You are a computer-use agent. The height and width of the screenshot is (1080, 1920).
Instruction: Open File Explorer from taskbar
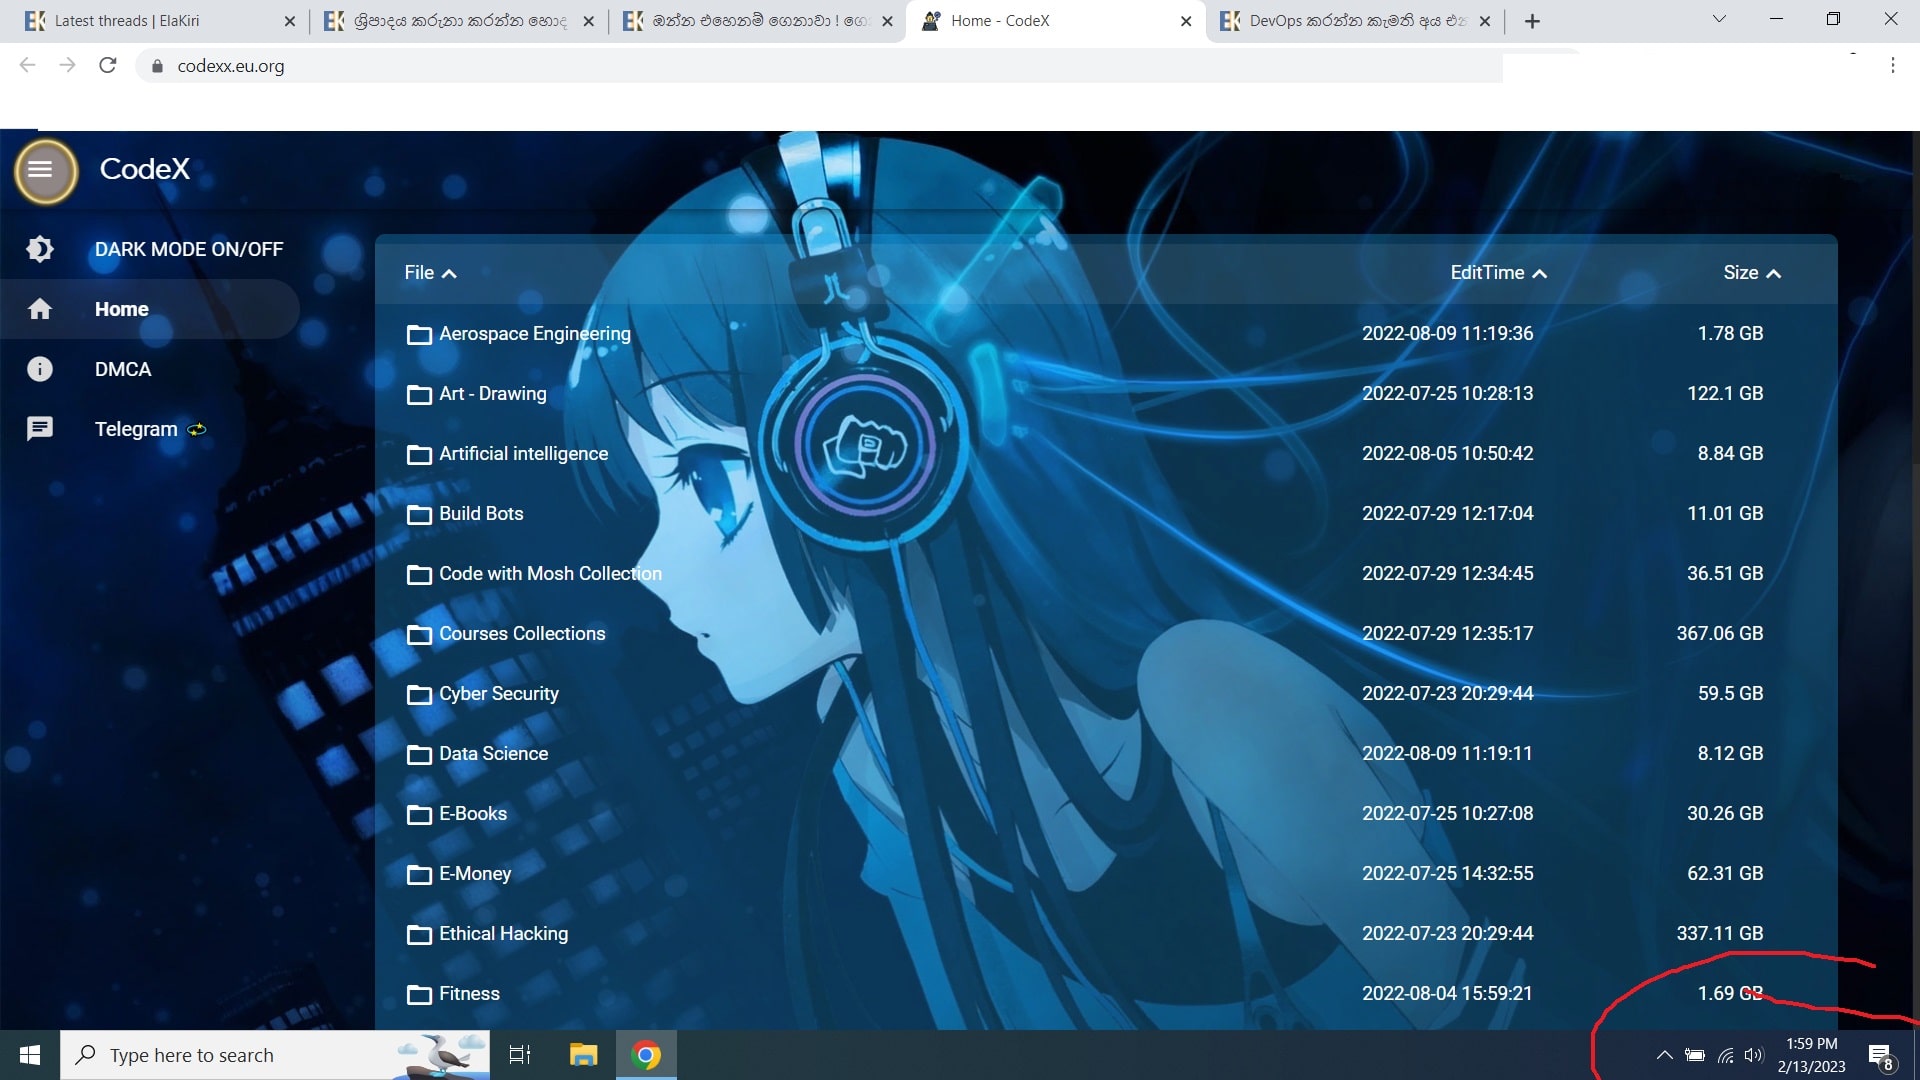click(x=583, y=1055)
